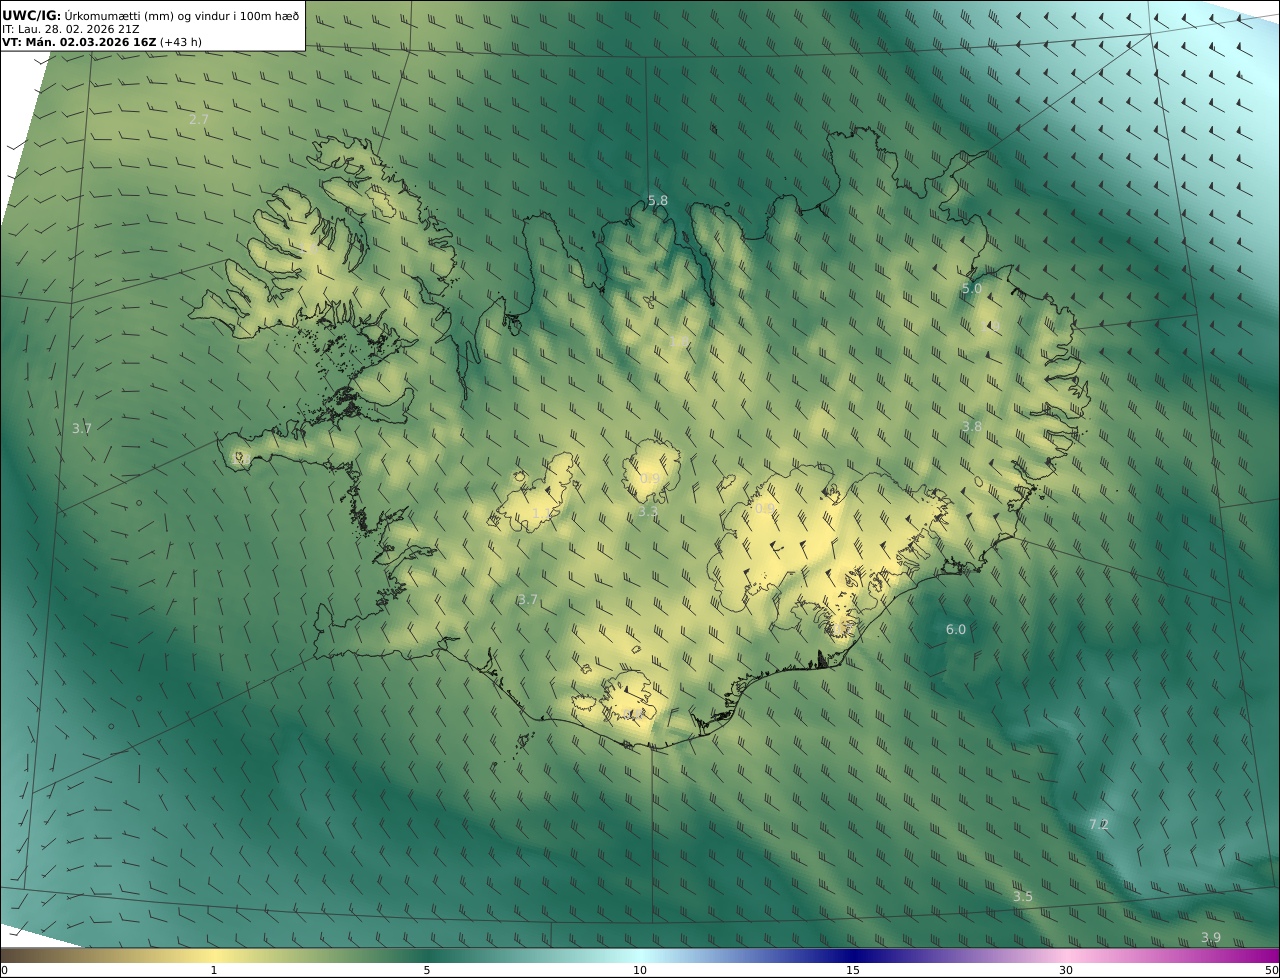This screenshot has height=978, width=1280.
Task: Click the '50' tick label on the colour scale
Action: click(x=1271, y=970)
